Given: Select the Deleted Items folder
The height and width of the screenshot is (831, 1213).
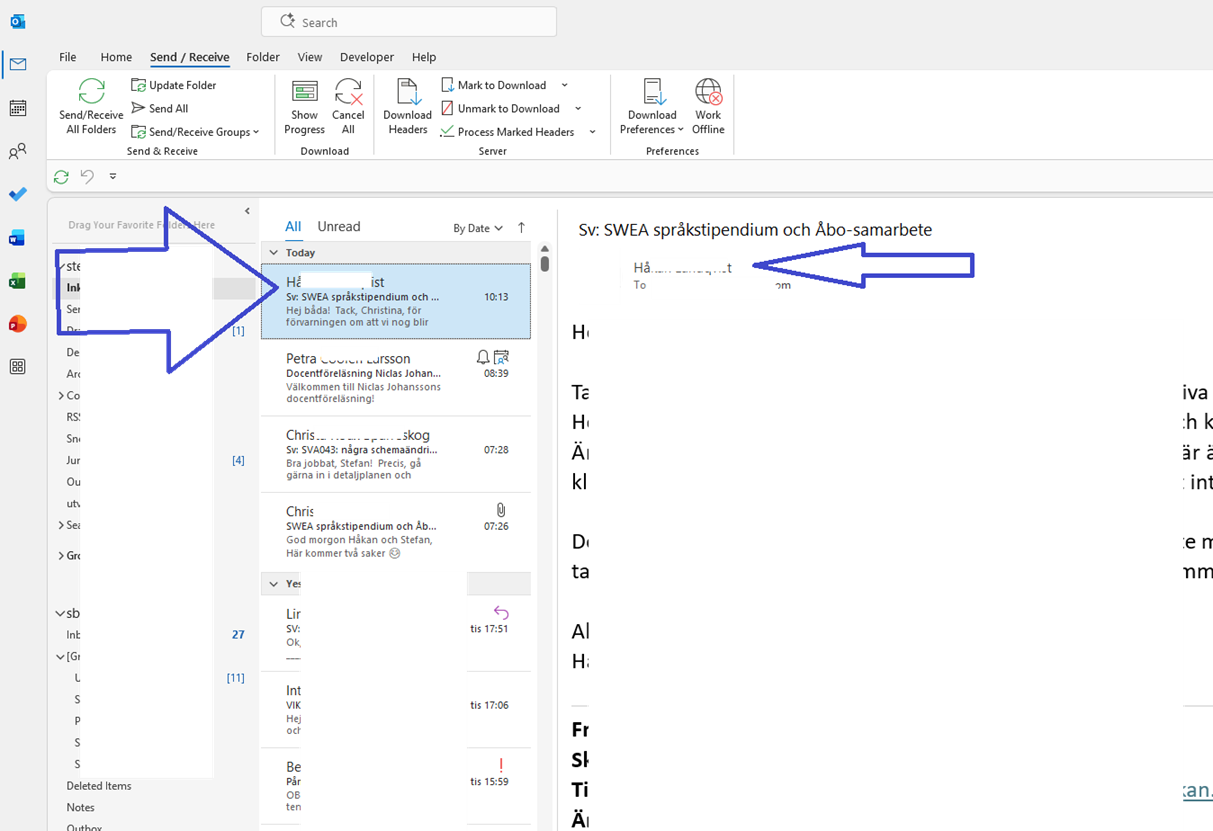Looking at the screenshot, I should click(99, 786).
